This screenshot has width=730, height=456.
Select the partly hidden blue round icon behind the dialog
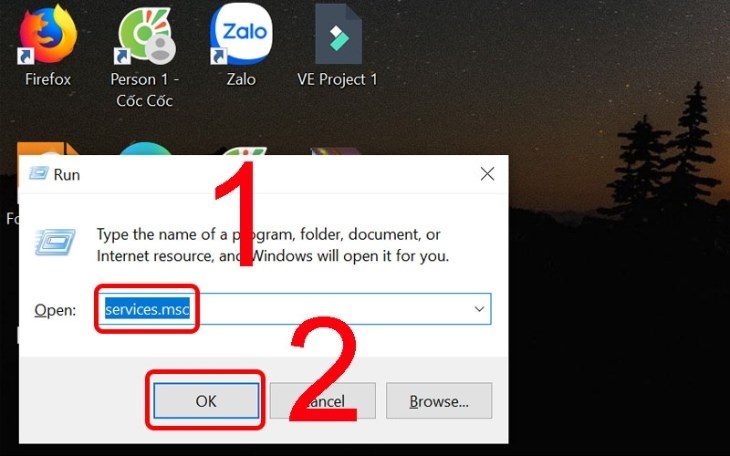click(145, 149)
